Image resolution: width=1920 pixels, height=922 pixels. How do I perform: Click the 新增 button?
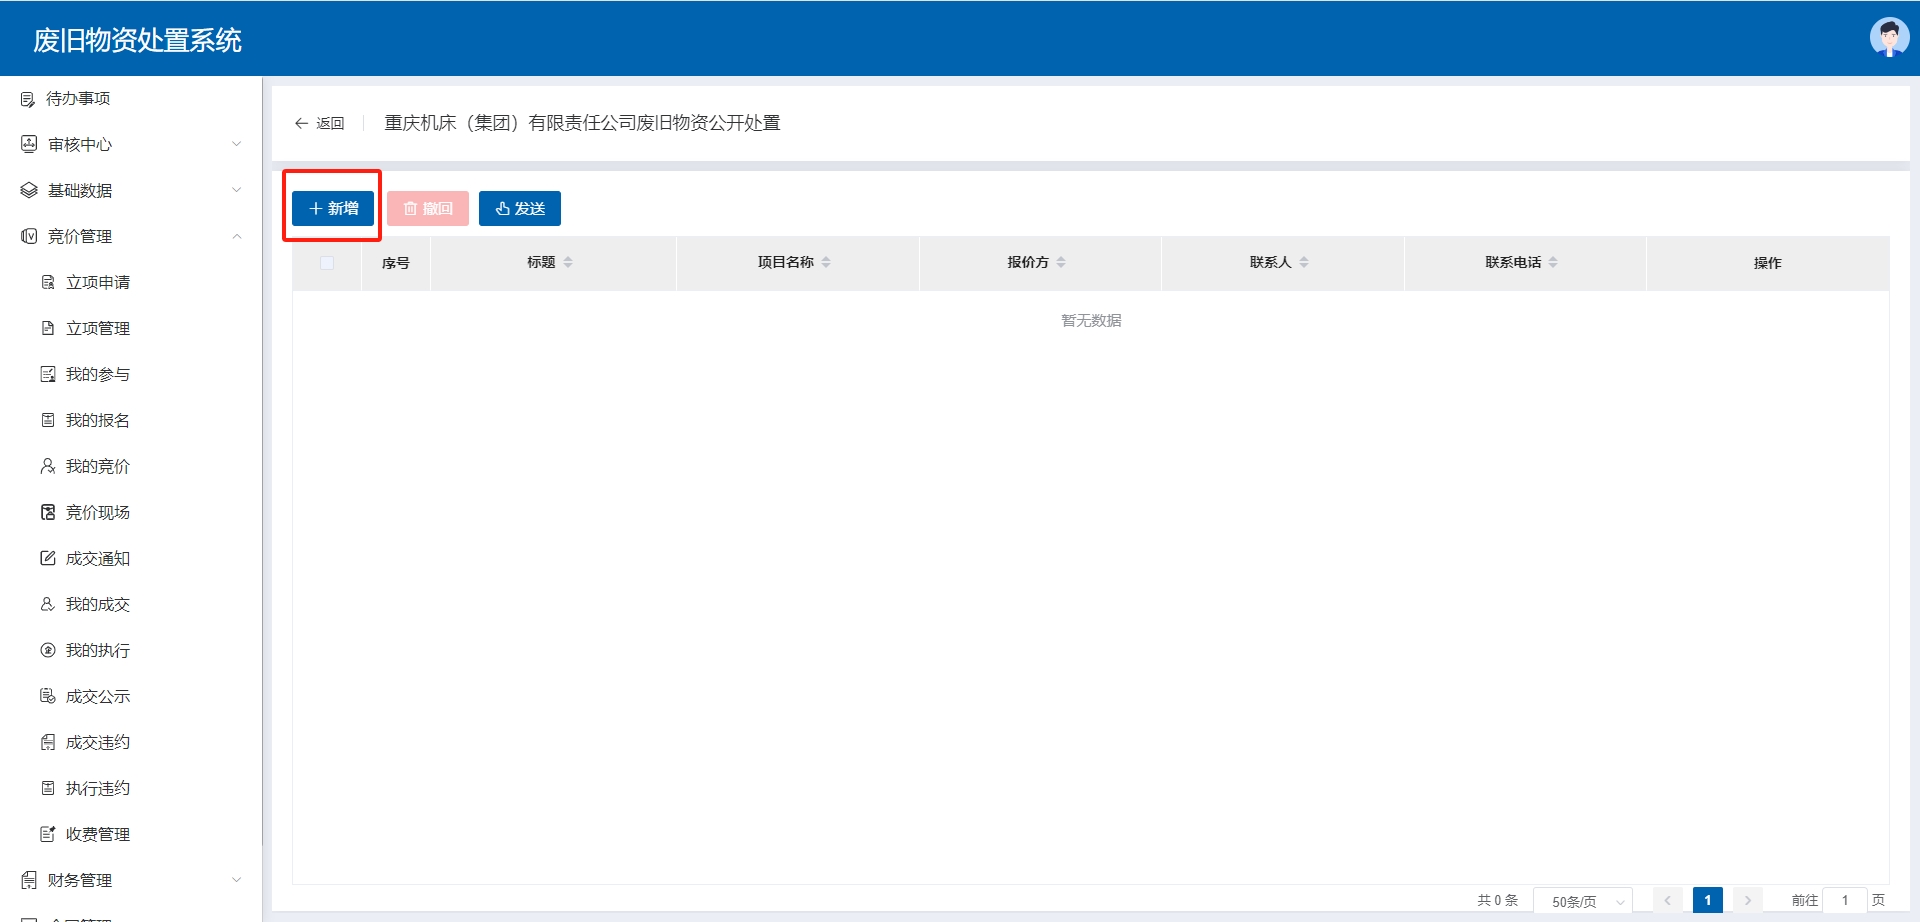point(333,208)
